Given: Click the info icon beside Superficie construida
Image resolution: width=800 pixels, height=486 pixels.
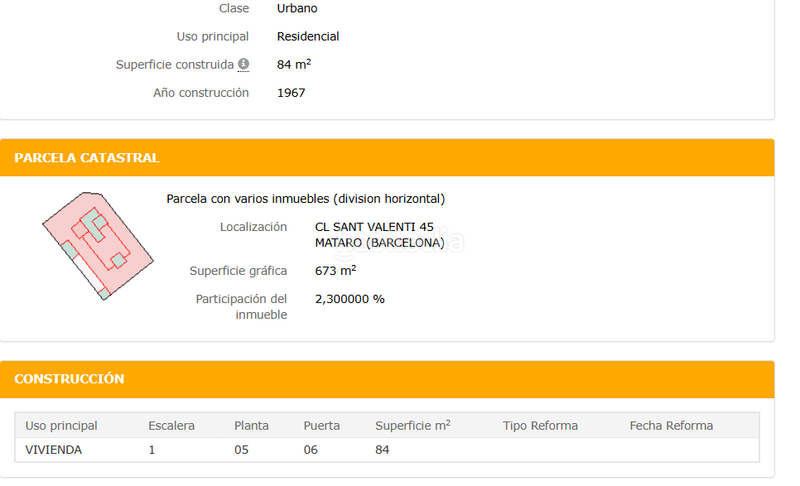Looking at the screenshot, I should click(243, 65).
